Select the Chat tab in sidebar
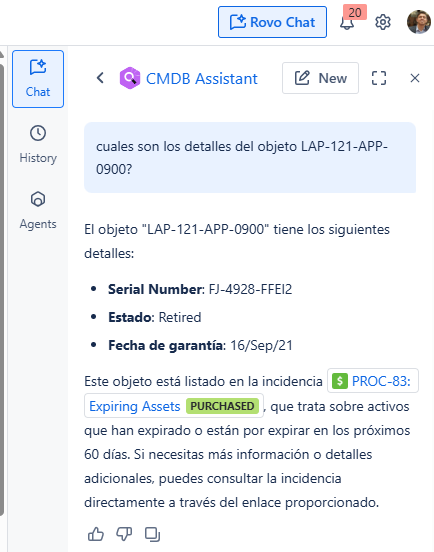The image size is (434, 552). pos(38,79)
